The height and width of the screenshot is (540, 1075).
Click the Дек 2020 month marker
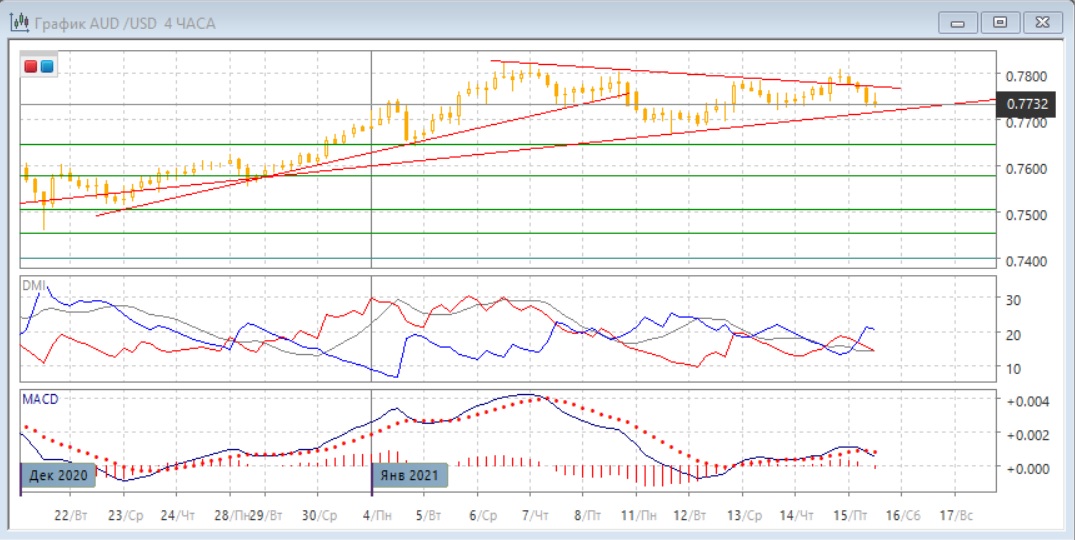59,475
